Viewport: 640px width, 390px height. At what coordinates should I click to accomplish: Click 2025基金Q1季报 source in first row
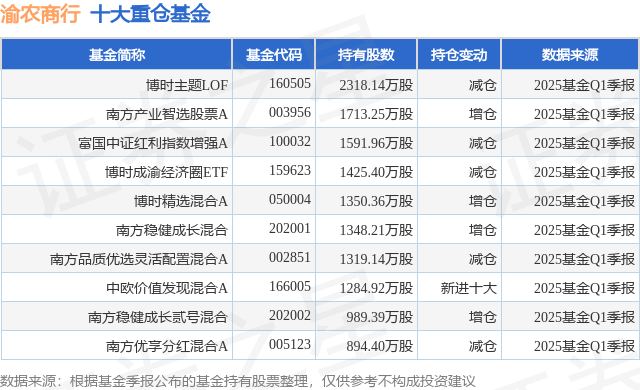click(x=584, y=85)
